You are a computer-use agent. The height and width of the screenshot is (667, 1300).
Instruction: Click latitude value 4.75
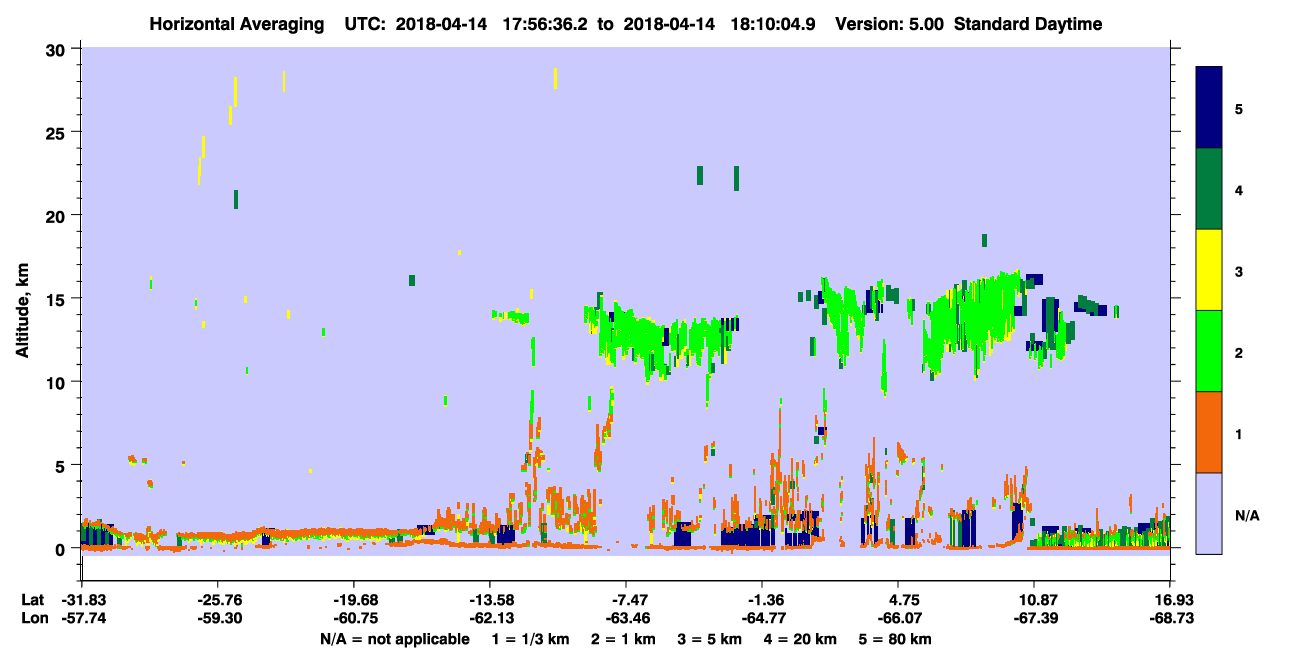click(x=898, y=599)
